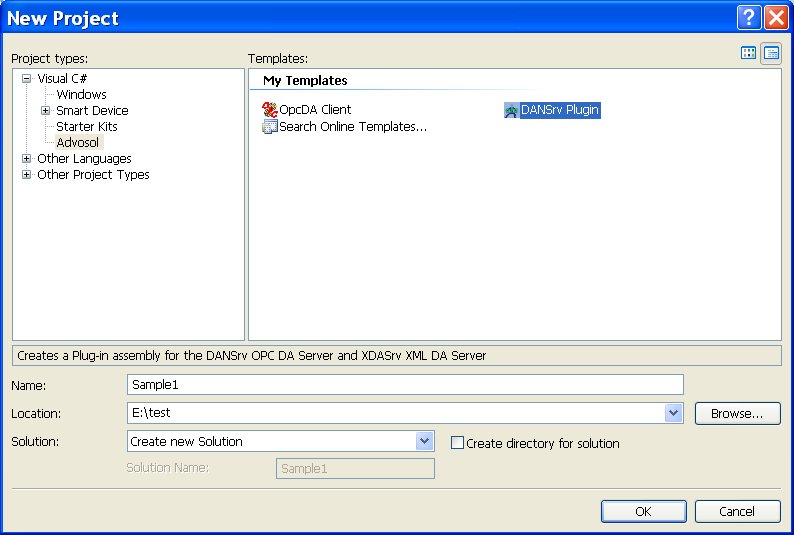Image resolution: width=794 pixels, height=535 pixels.
Task: Expand the Other Languages node
Action: point(26,158)
